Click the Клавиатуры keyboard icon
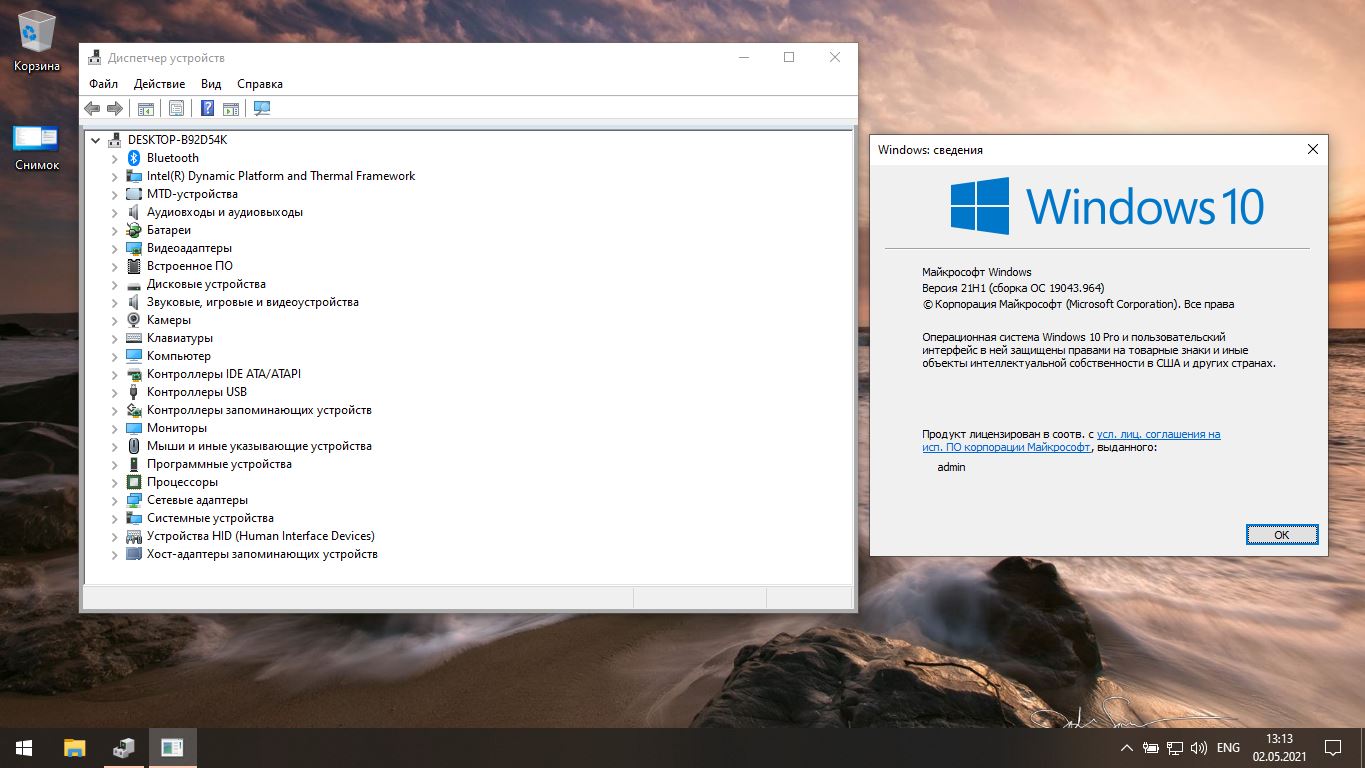Screen dimensions: 1365x768 click(134, 338)
